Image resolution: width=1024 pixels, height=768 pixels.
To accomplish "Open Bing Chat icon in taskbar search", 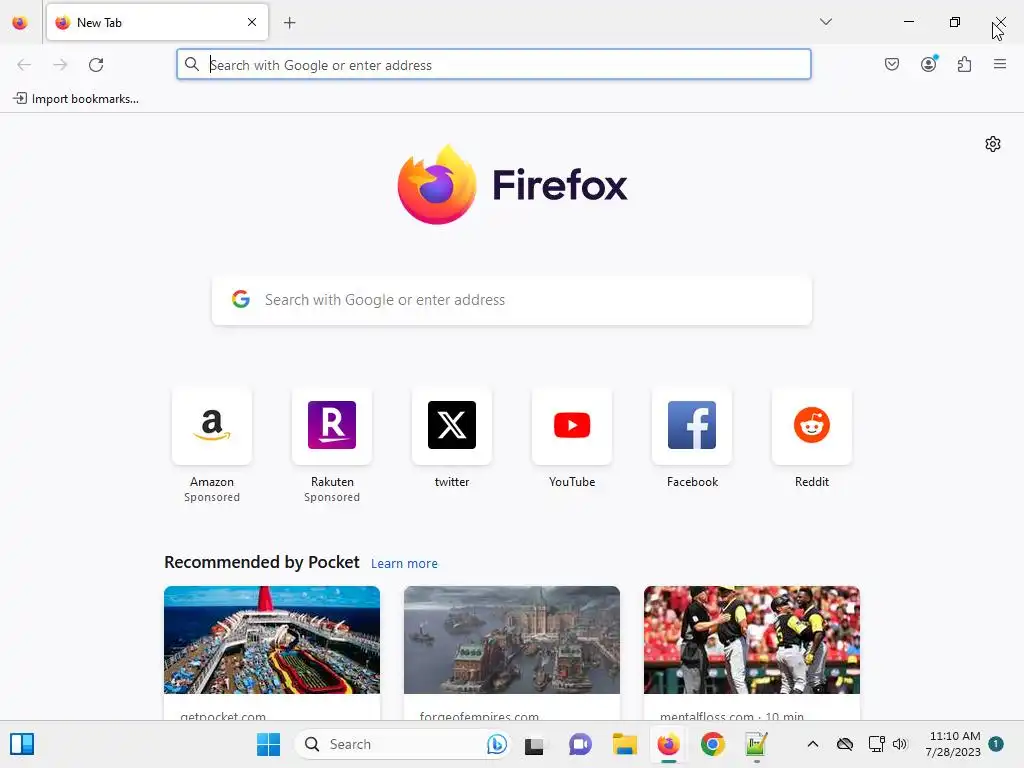I will pyautogui.click(x=496, y=744).
